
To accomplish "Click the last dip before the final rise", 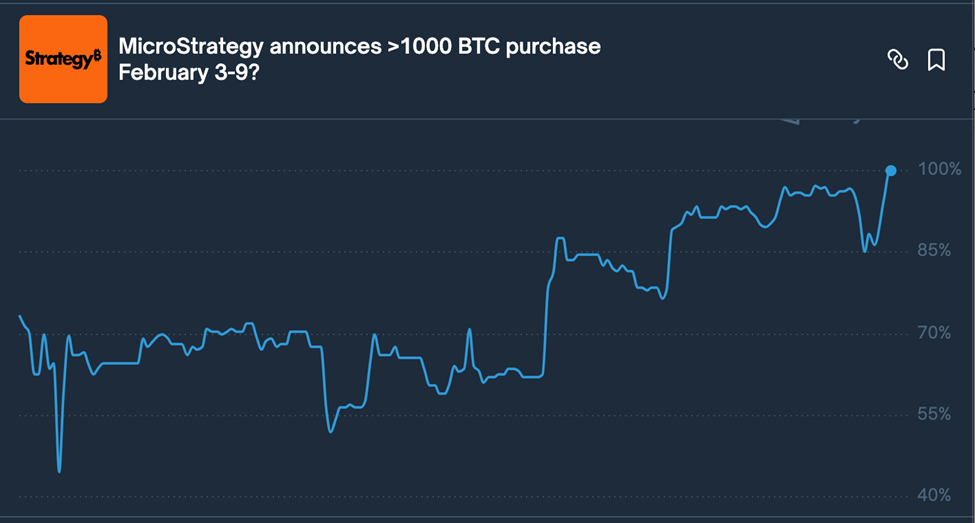I will 865,251.
